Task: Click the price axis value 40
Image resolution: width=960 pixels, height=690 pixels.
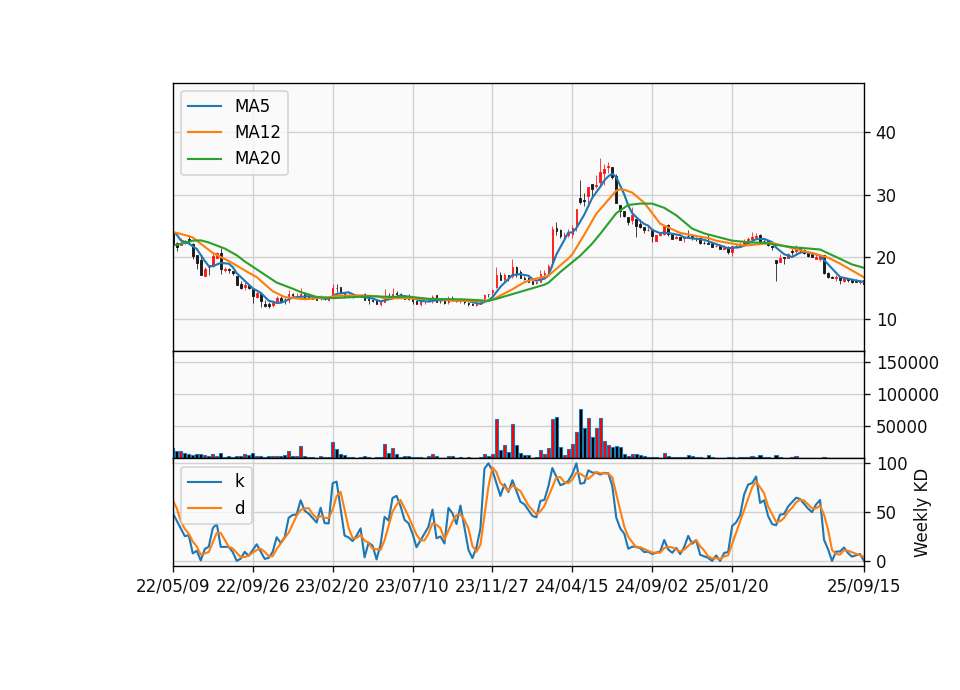Action: pos(885,133)
